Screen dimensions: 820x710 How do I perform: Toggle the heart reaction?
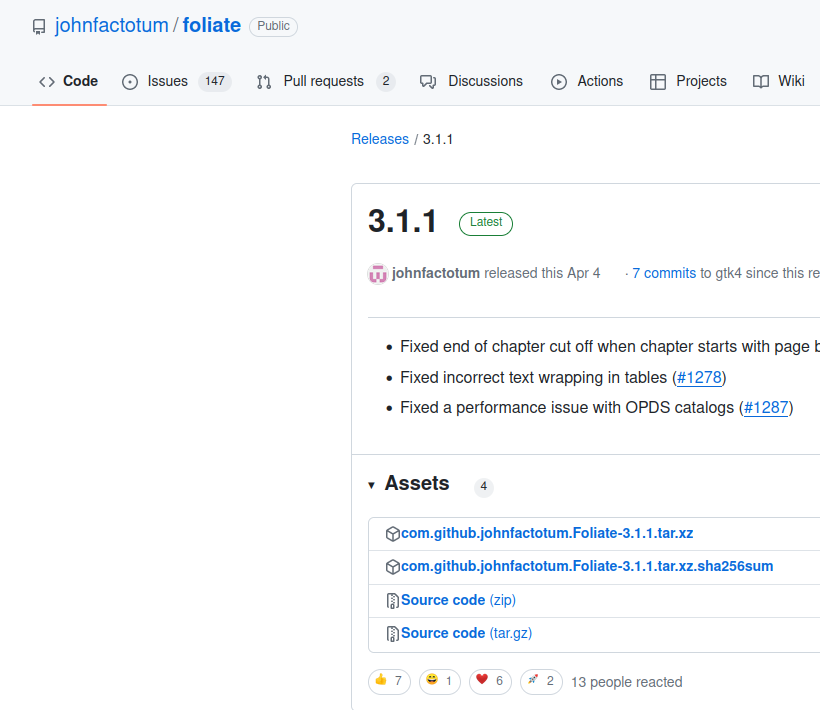click(x=490, y=682)
